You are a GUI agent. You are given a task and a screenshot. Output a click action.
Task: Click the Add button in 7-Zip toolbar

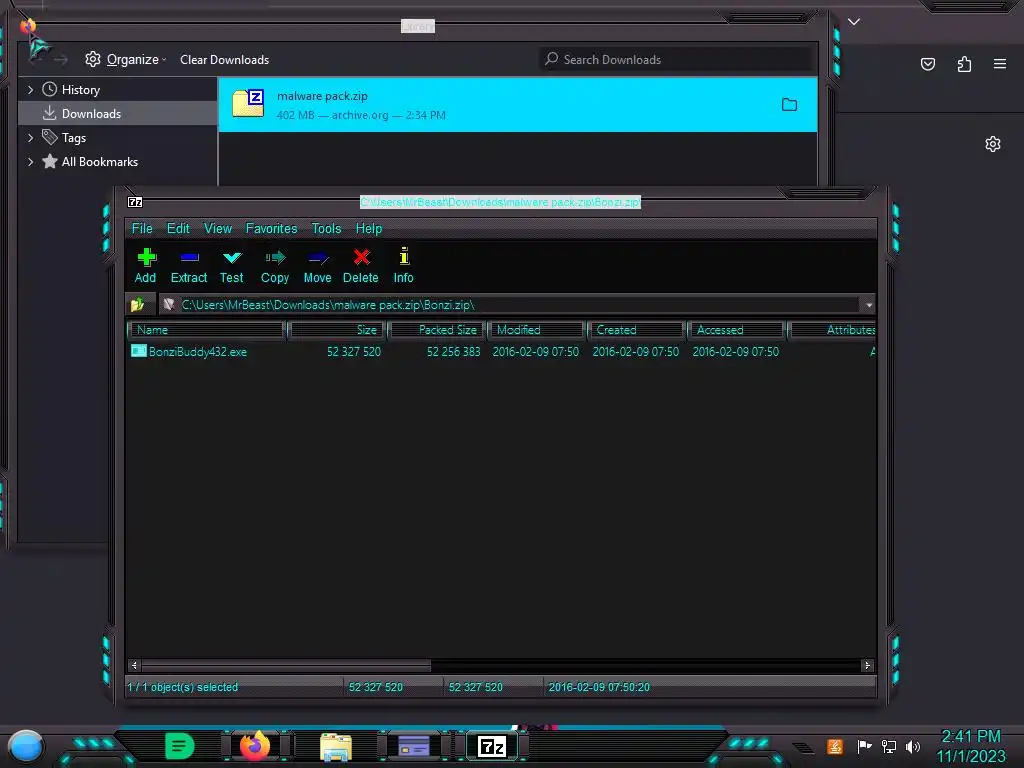tap(146, 265)
